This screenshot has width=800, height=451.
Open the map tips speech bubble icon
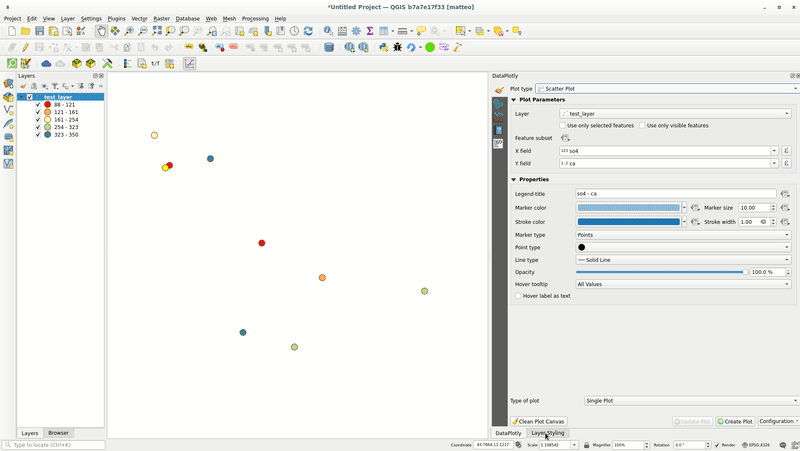(x=421, y=31)
